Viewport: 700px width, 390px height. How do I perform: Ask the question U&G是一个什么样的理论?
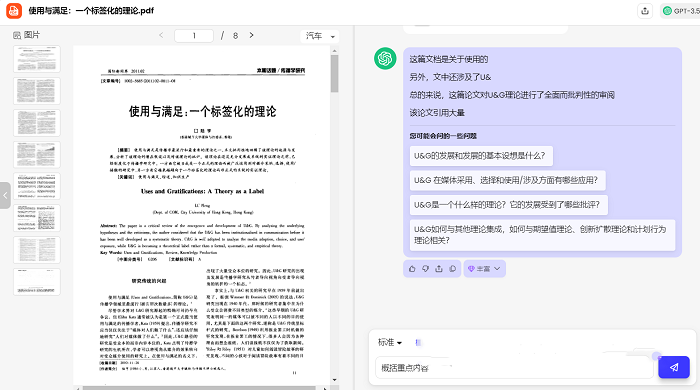pos(508,205)
